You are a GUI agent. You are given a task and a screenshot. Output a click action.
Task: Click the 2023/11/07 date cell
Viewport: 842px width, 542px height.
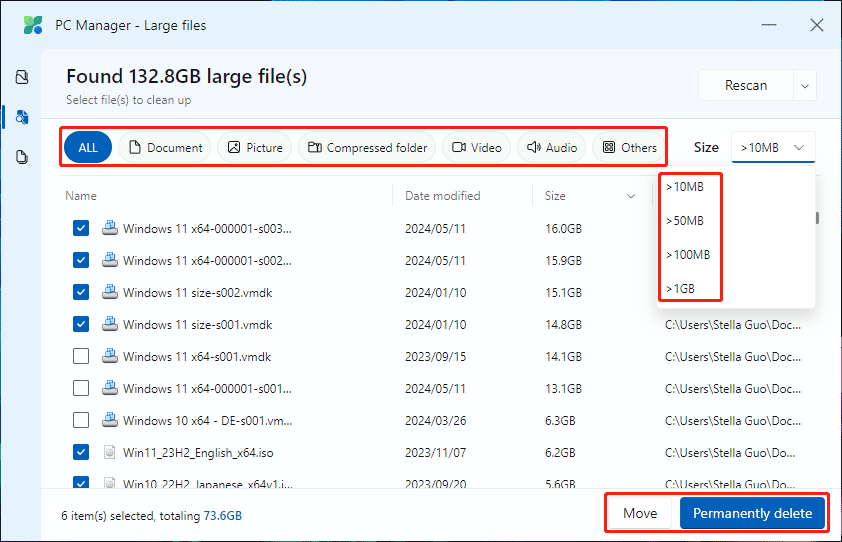click(x=435, y=453)
